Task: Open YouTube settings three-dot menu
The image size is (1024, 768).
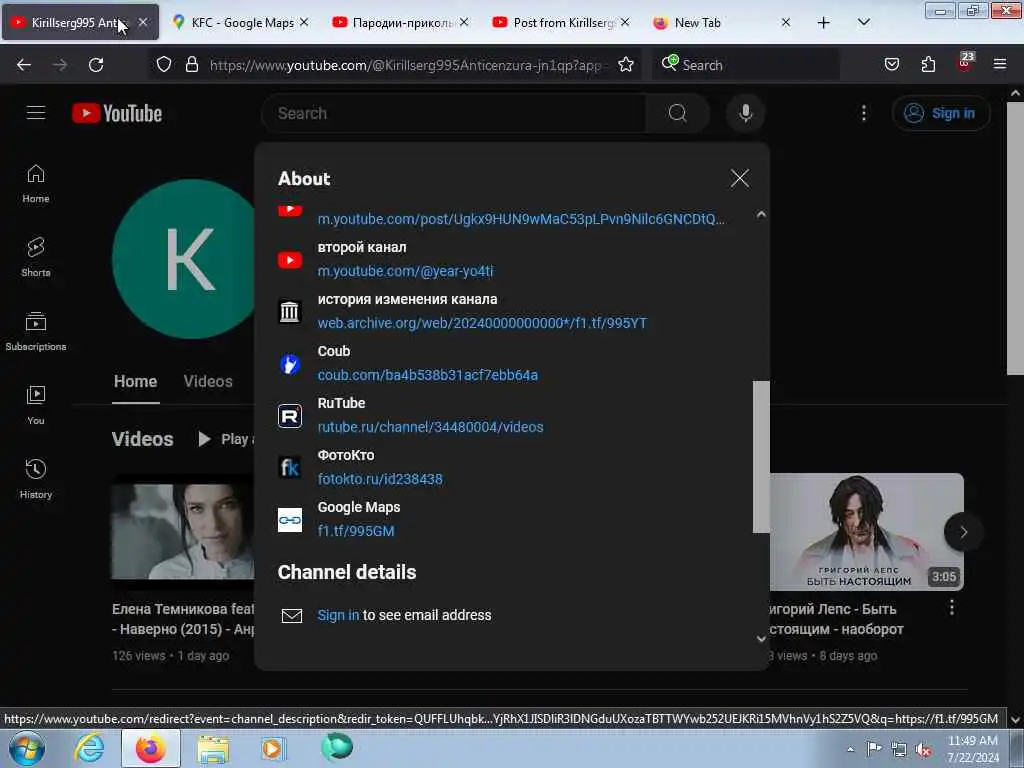Action: tap(863, 113)
